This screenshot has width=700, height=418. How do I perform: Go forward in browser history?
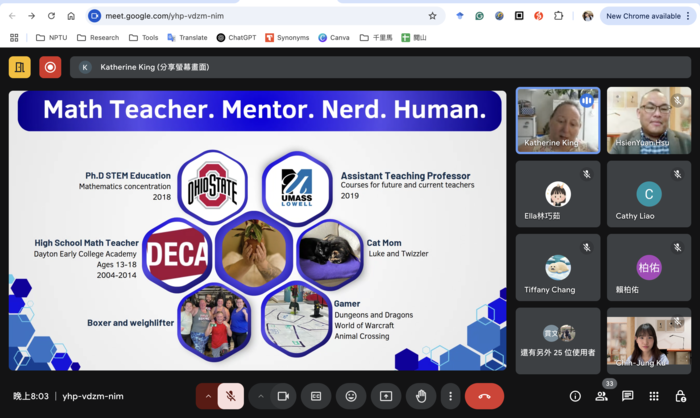tap(31, 16)
